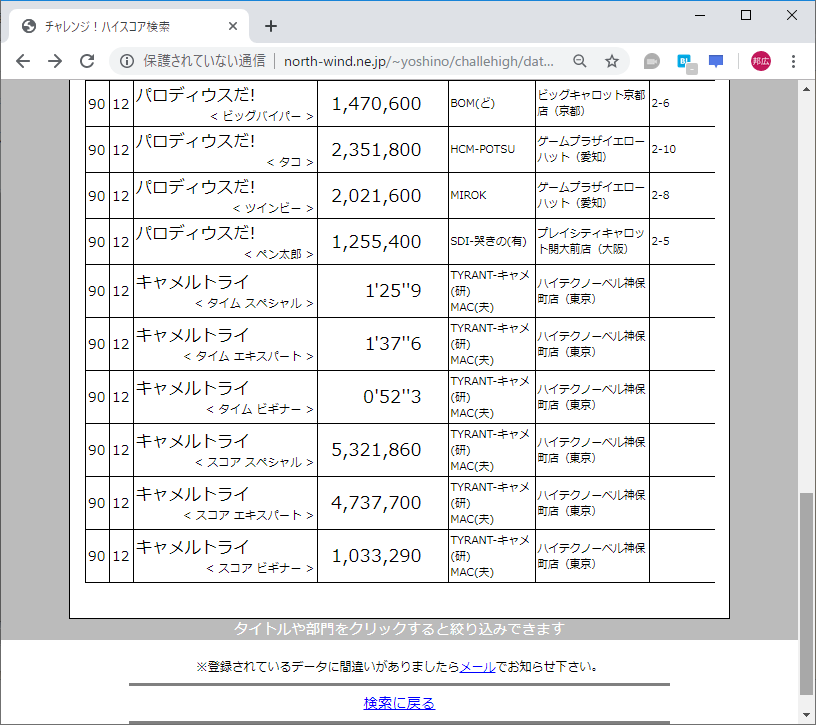
Task: Select the チャレンジ！ハイスコア検索 tab
Action: pos(129,26)
